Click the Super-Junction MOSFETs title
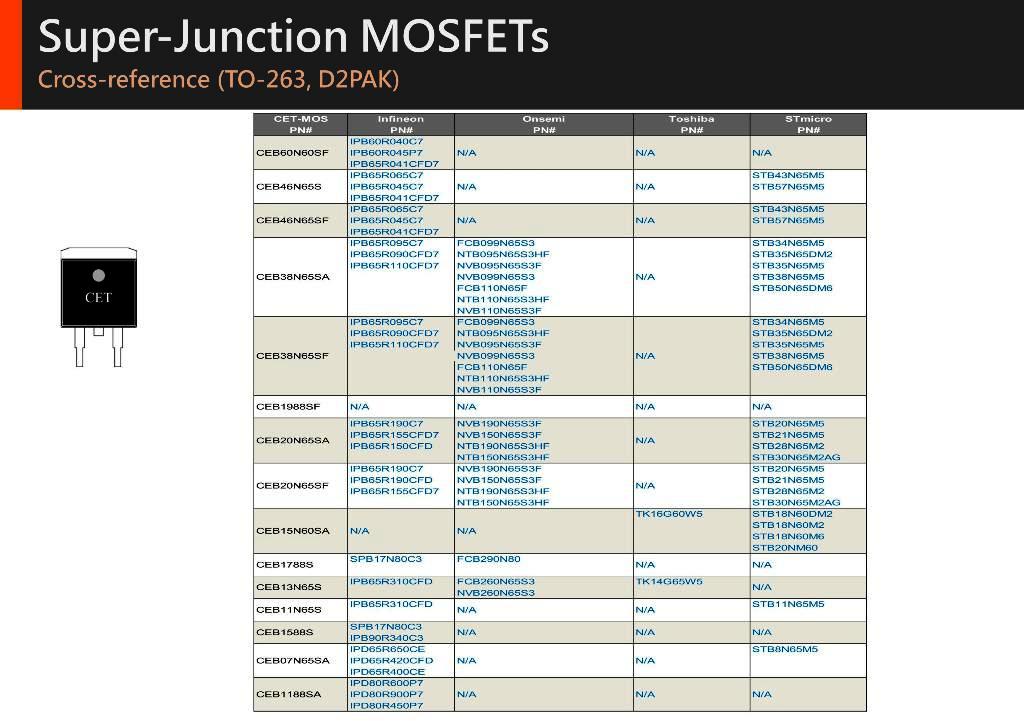This screenshot has height=721, width=1024. click(x=294, y=37)
